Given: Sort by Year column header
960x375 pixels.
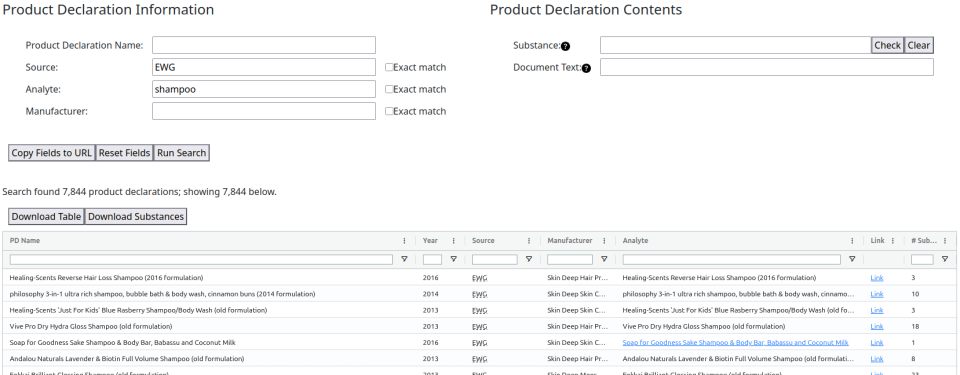Looking at the screenshot, I should tap(430, 241).
